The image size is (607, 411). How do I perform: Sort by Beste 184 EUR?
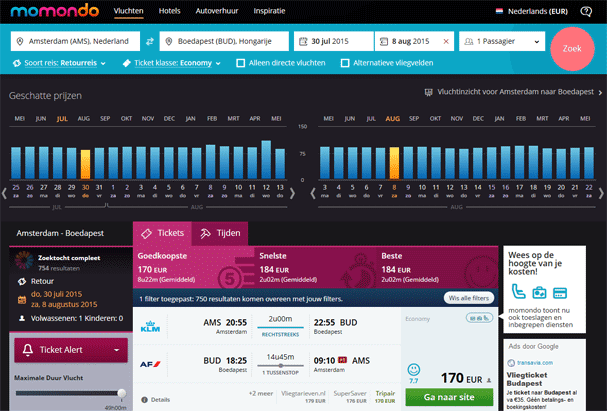click(437, 267)
